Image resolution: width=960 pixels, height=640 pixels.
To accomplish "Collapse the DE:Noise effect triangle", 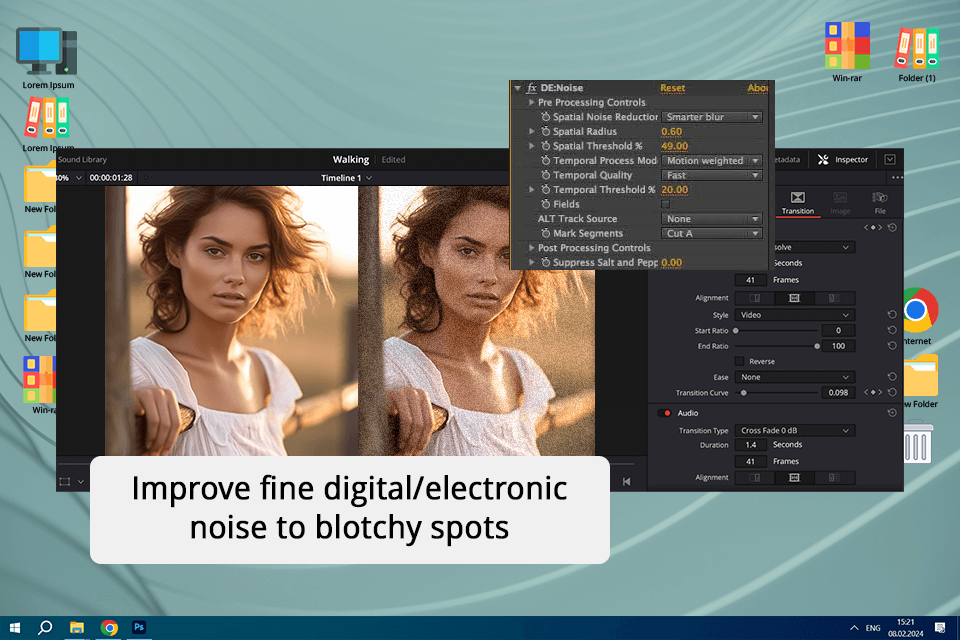I will pyautogui.click(x=517, y=88).
